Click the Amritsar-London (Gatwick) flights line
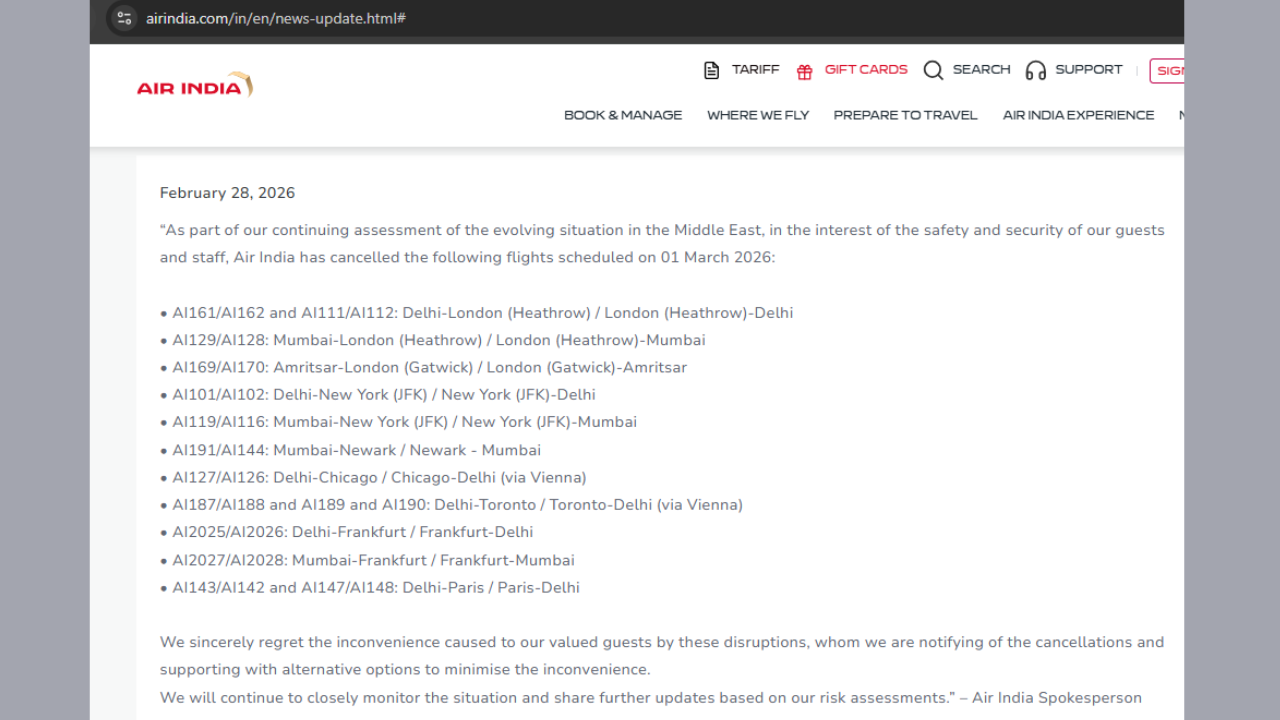 tap(429, 367)
